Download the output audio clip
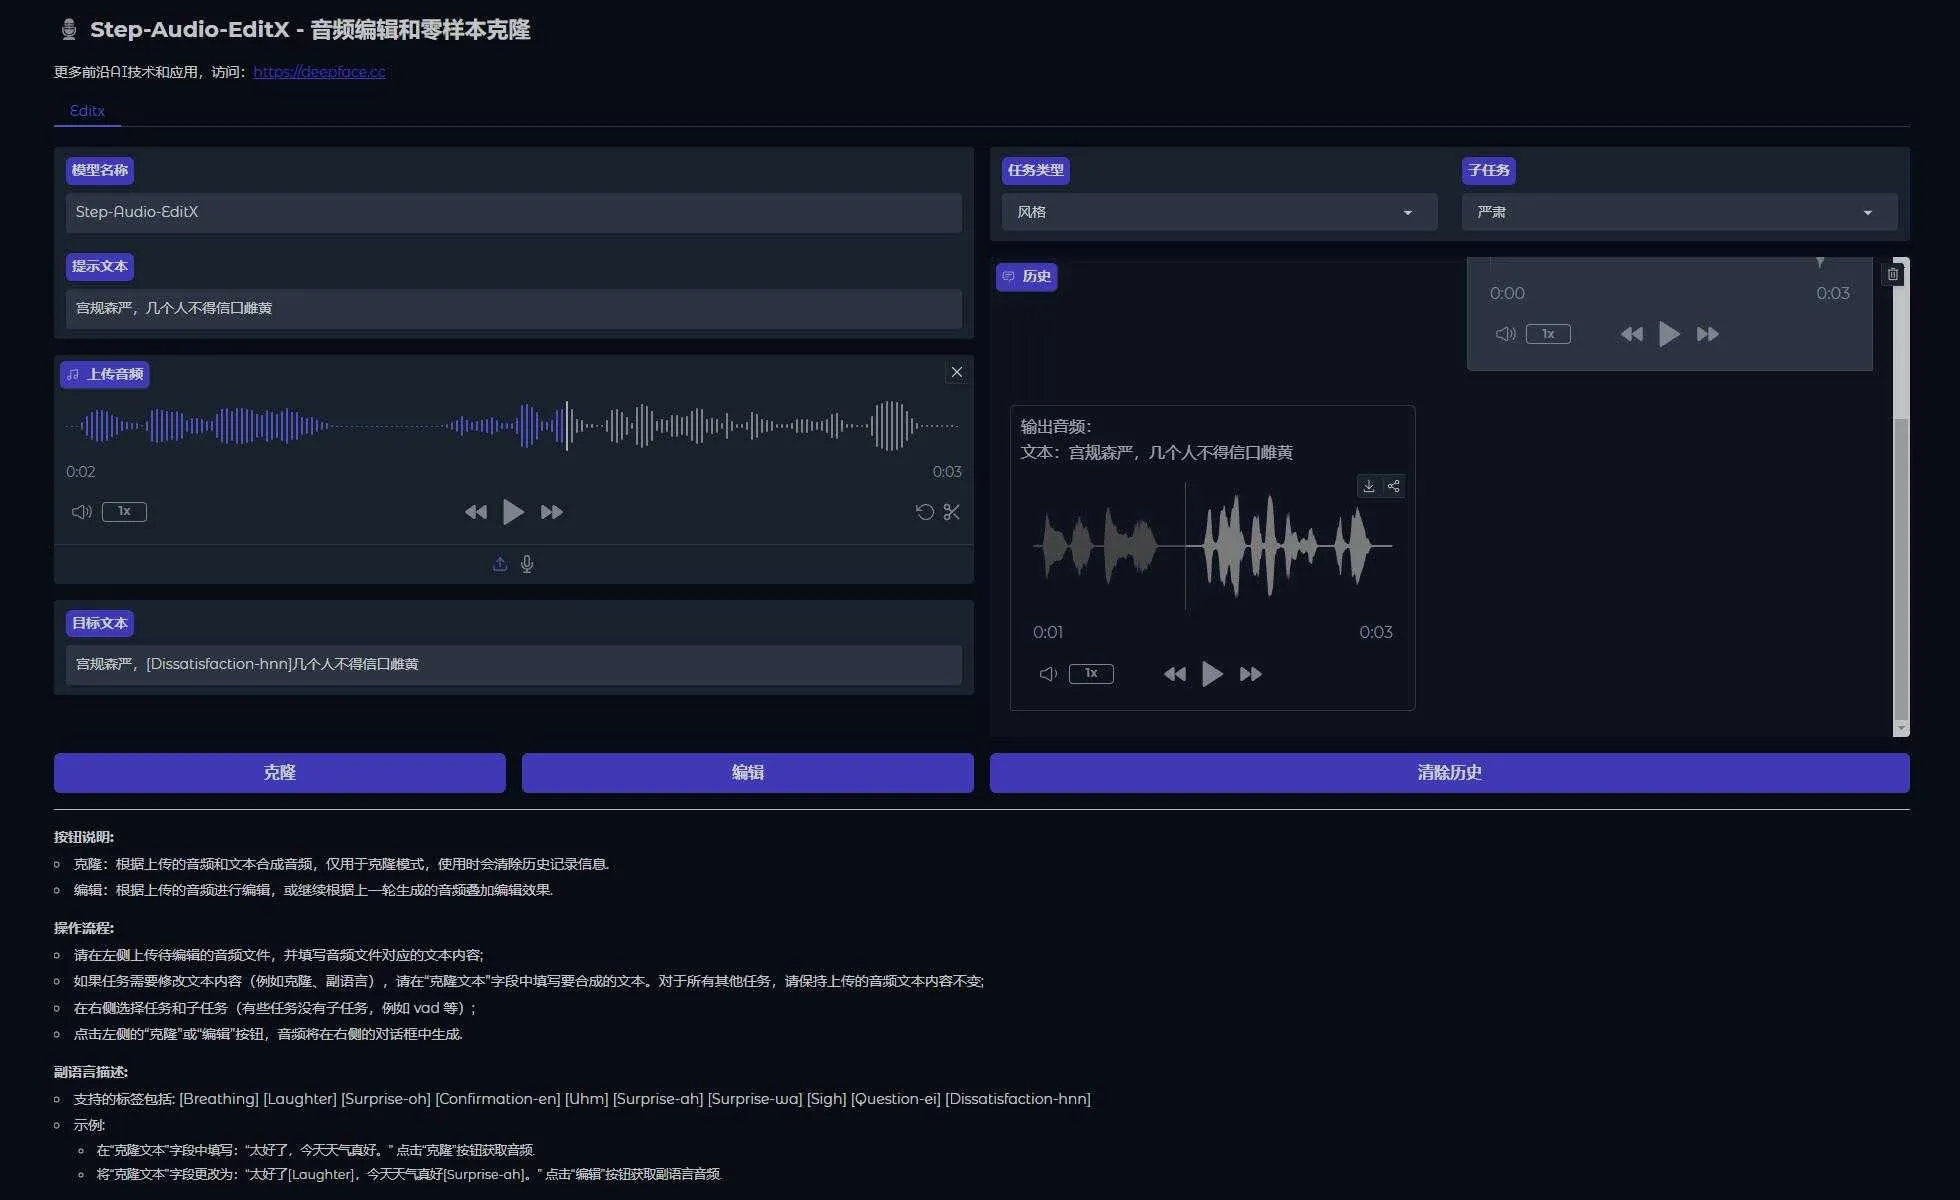The height and width of the screenshot is (1200, 1960). pyautogui.click(x=1369, y=487)
